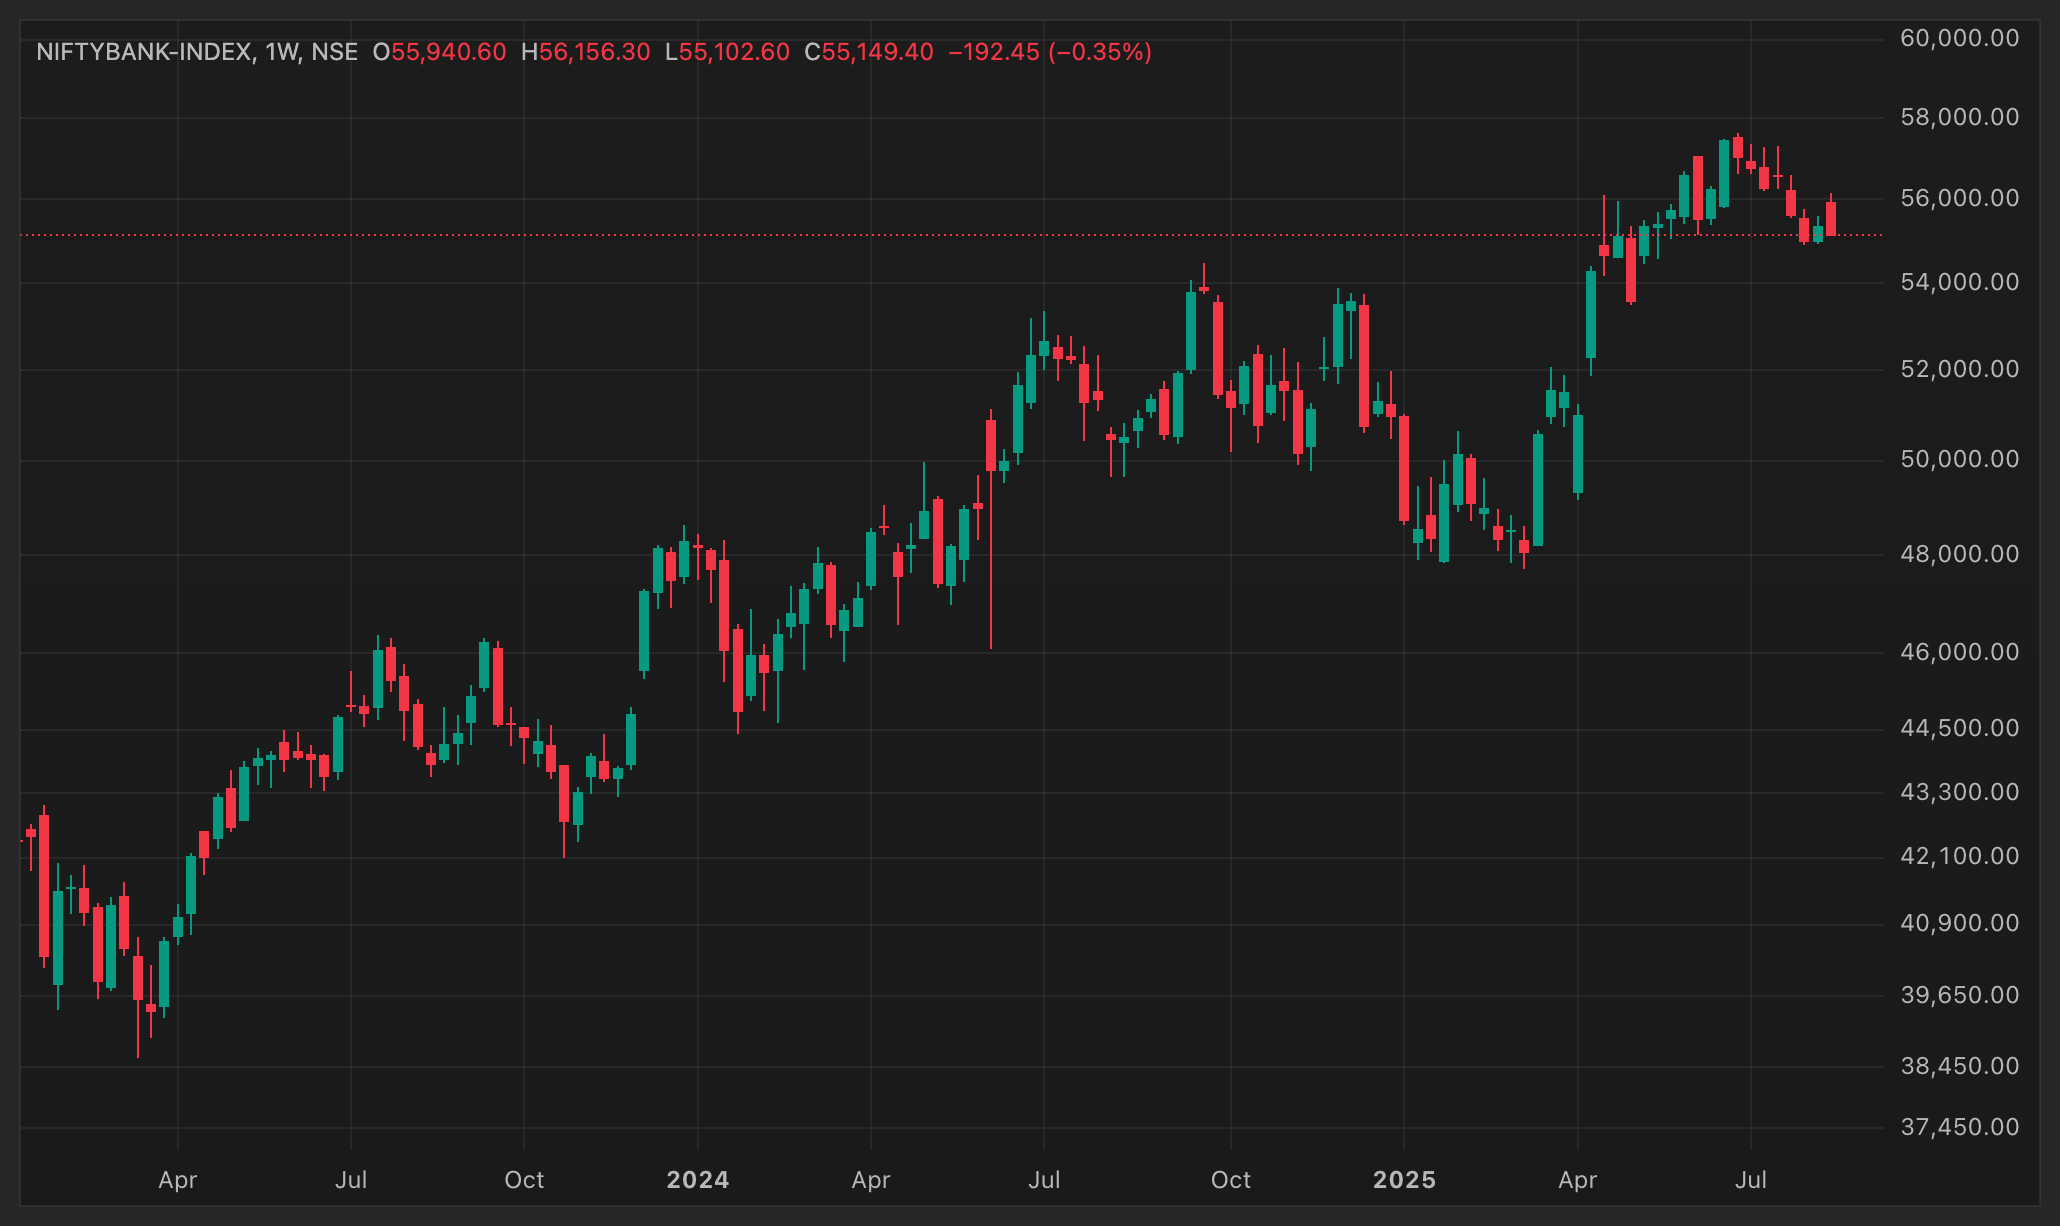
Task: Click the close value C55,149.40
Action: tap(869, 52)
